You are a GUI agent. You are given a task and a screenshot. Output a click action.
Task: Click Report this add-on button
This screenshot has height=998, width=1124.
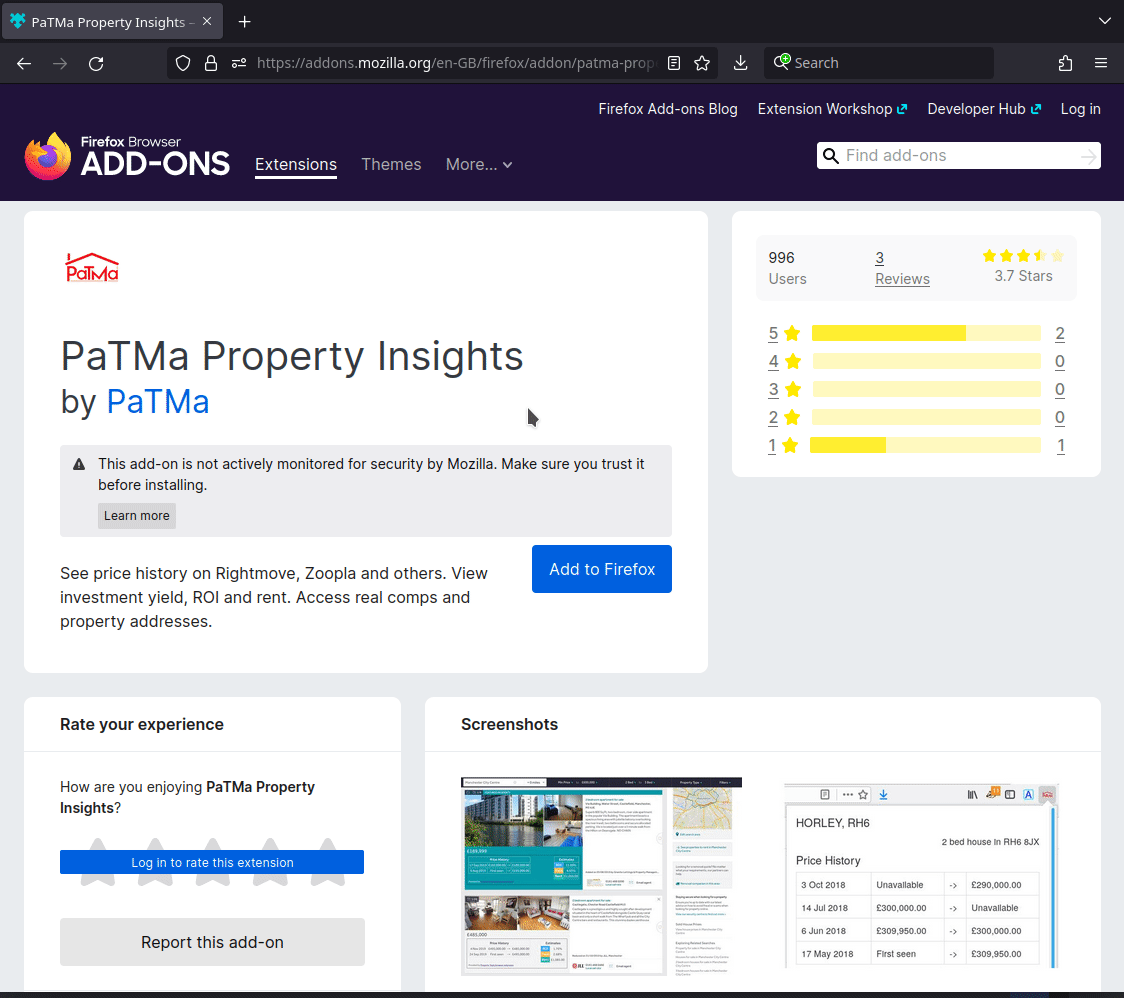point(212,942)
